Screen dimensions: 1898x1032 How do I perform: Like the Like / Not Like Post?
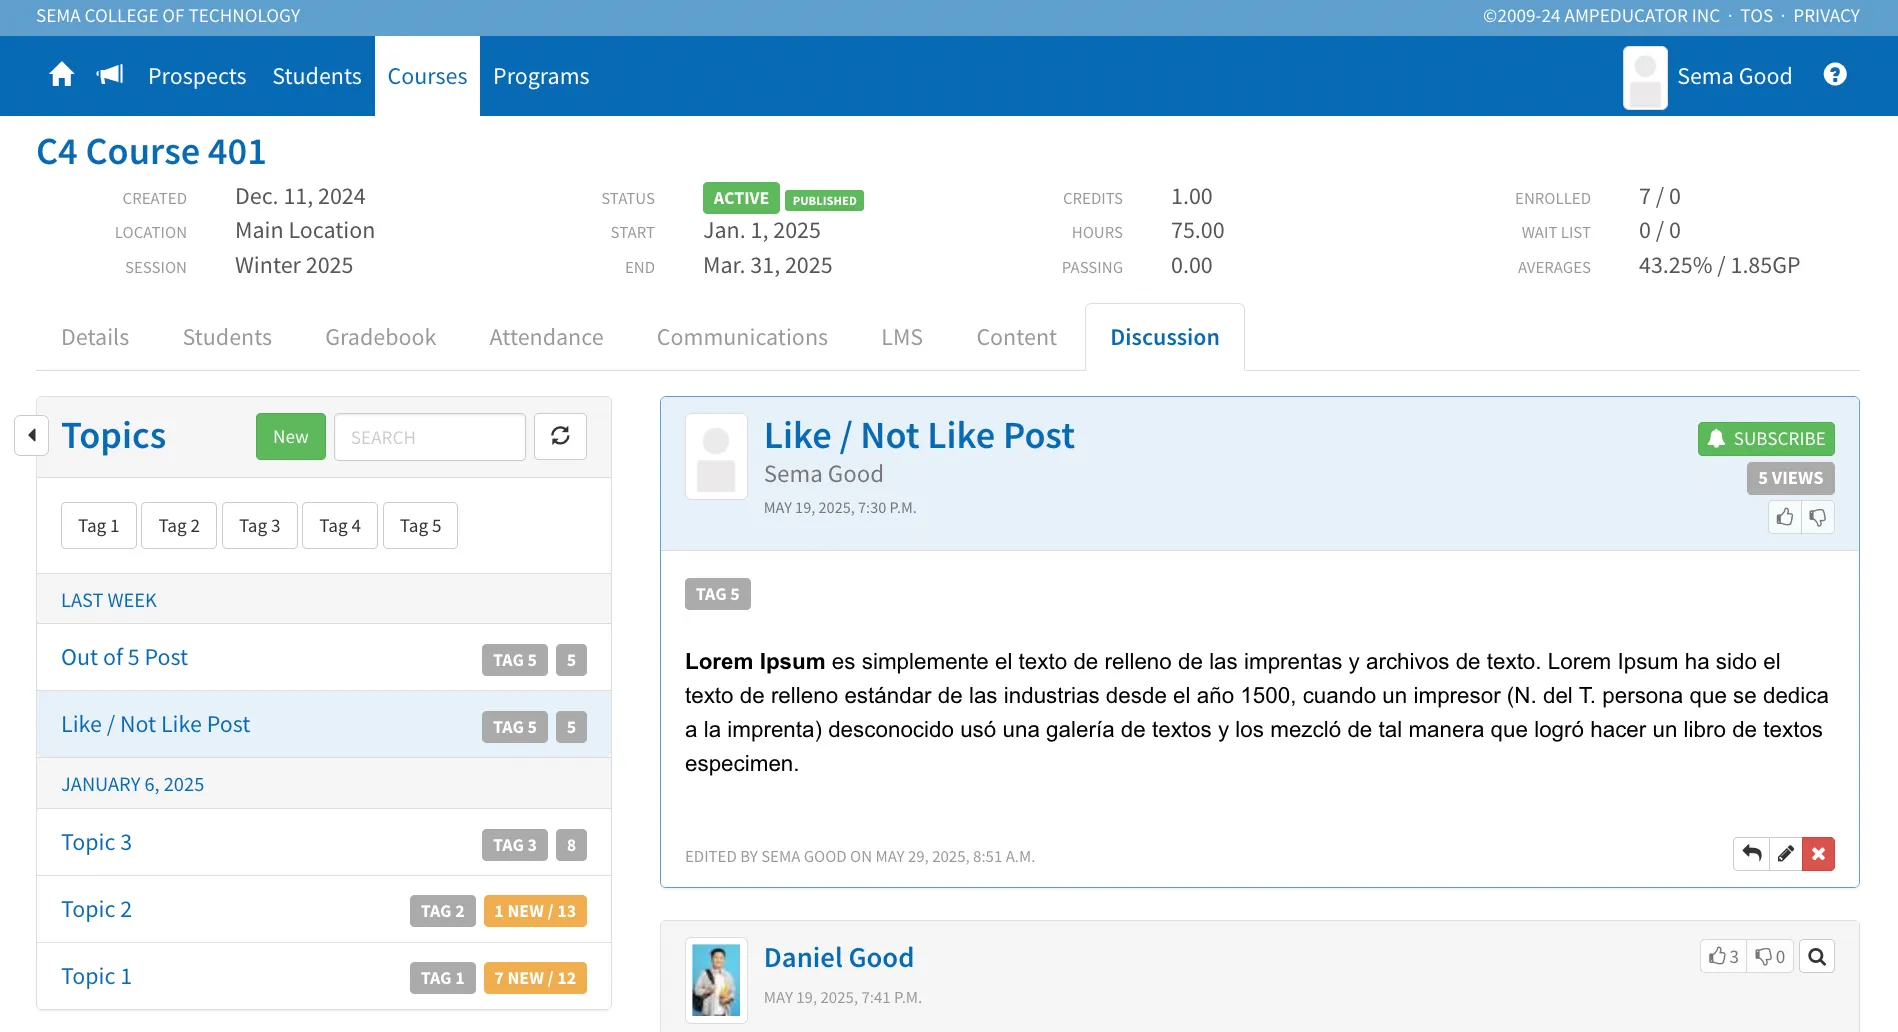point(1785,517)
